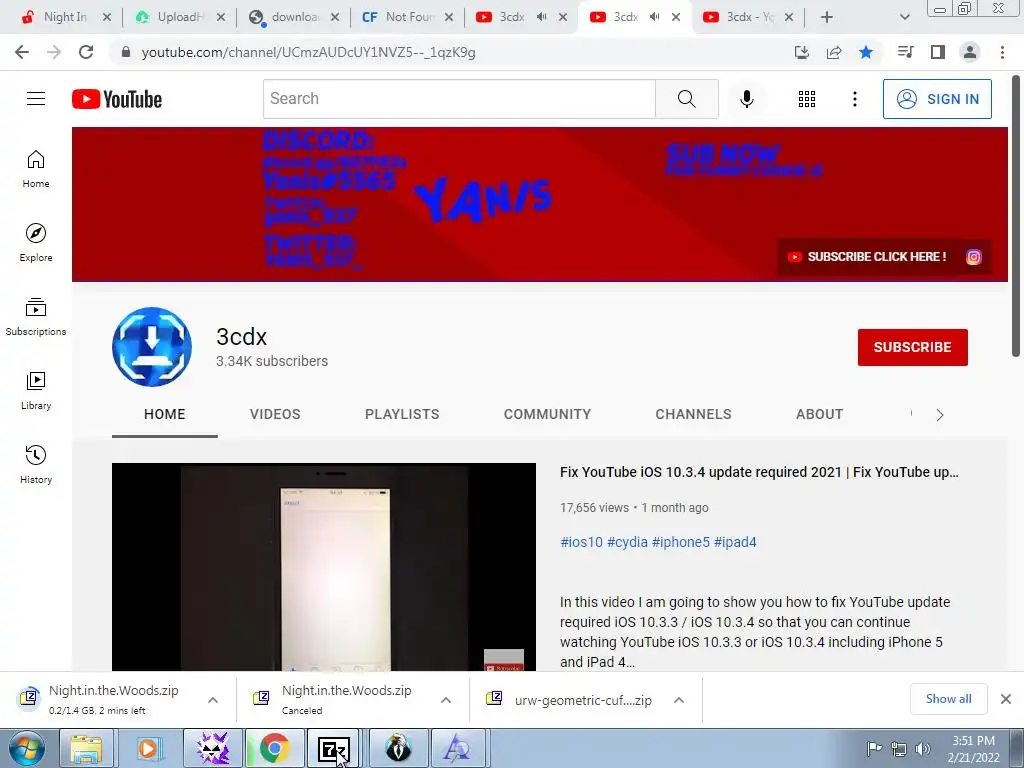The width and height of the screenshot is (1024, 768).
Task: Open Chrome three-dot menu
Action: 1002,52
